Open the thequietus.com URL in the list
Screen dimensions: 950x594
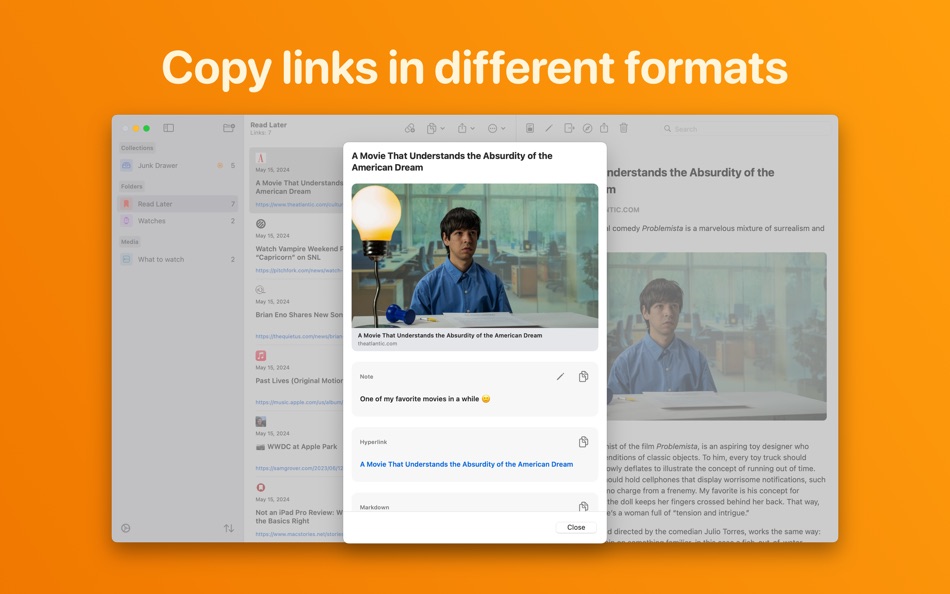coord(299,336)
